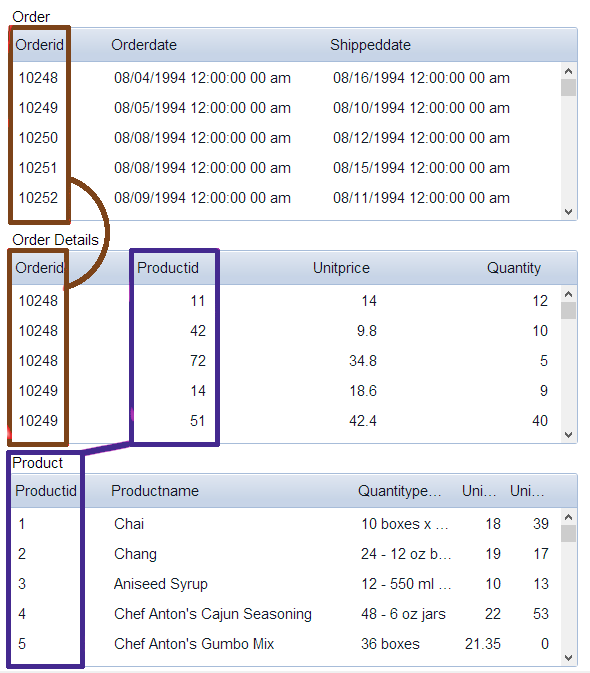The width and height of the screenshot is (590, 673).
Task: Click Unitprice header in Order Details
Action: (x=341, y=268)
